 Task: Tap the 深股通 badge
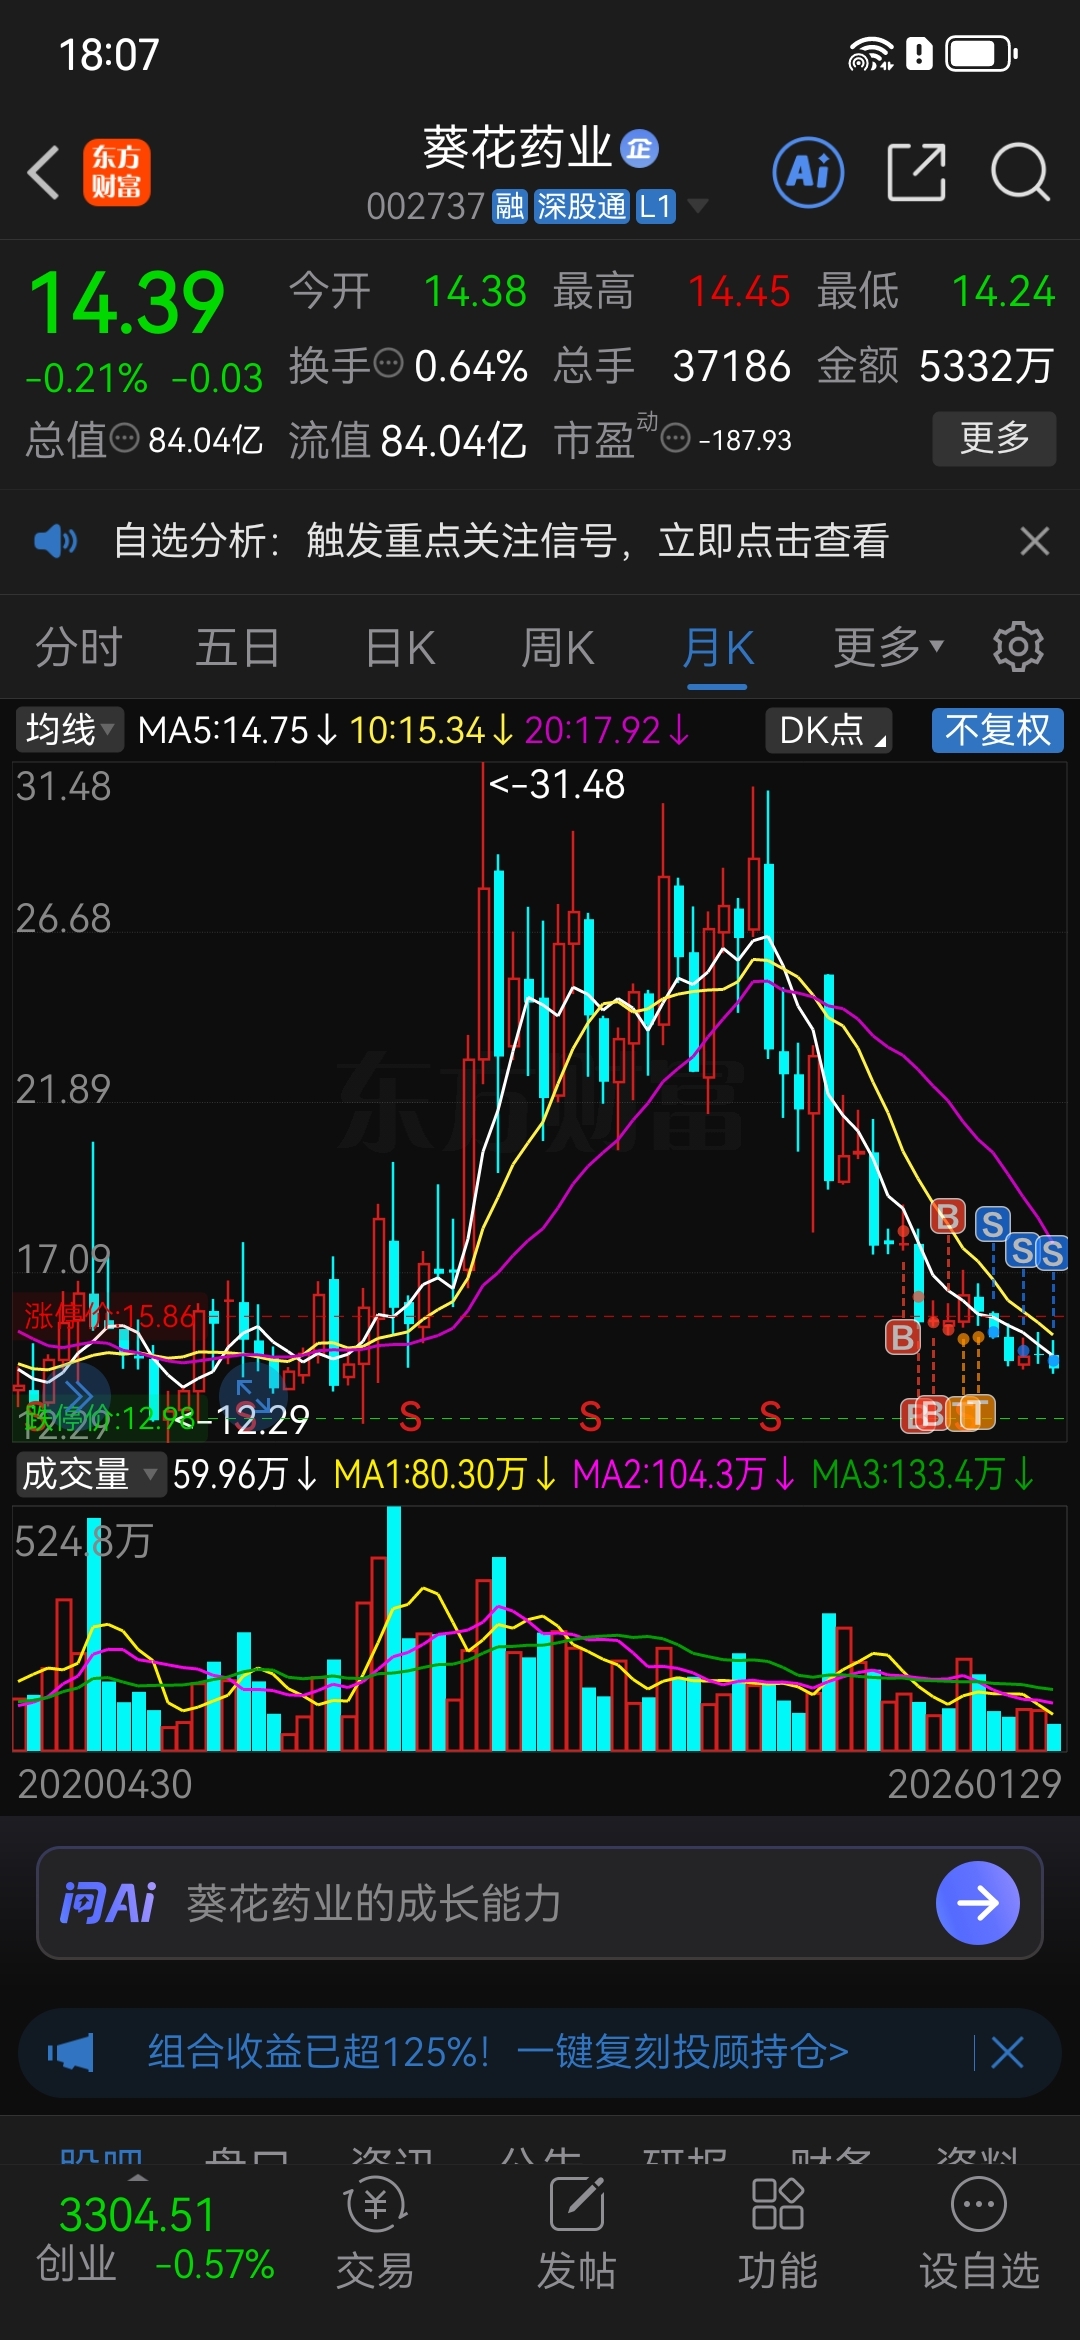[x=582, y=207]
